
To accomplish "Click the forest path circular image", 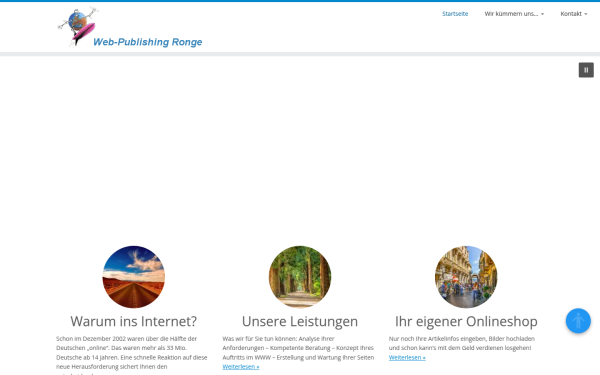I will [300, 277].
